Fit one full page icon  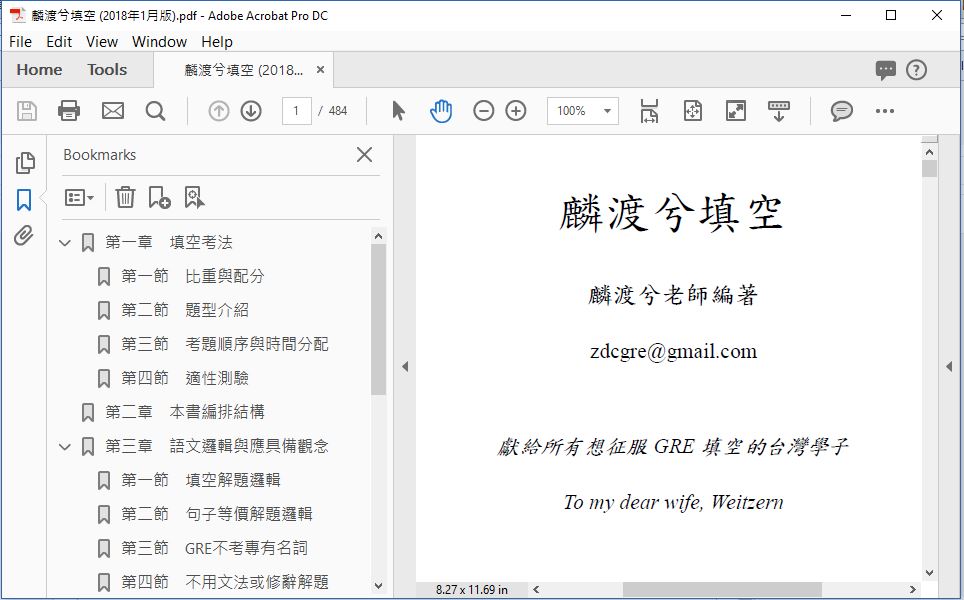[x=693, y=111]
